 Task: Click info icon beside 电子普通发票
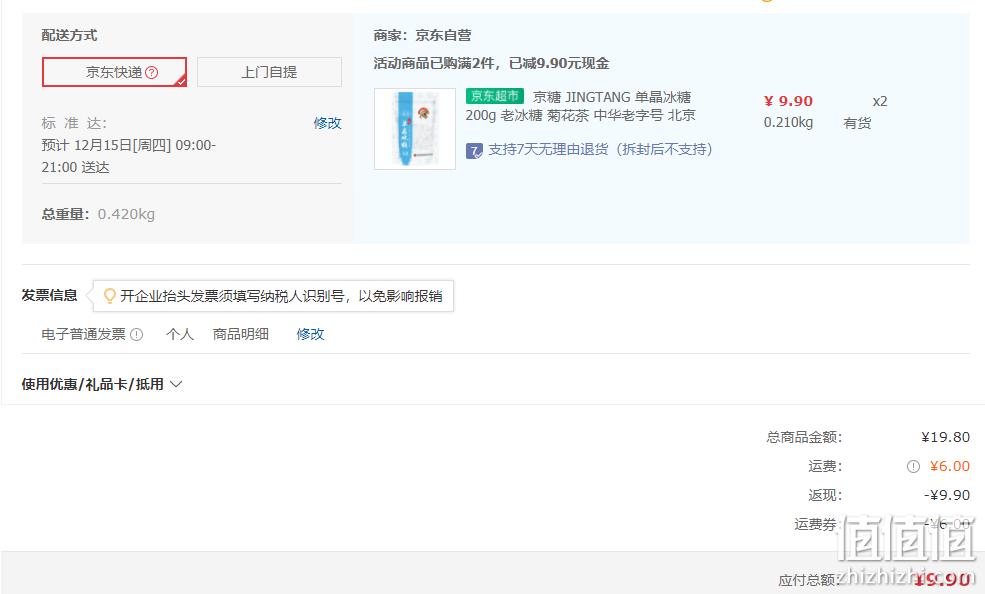136,335
